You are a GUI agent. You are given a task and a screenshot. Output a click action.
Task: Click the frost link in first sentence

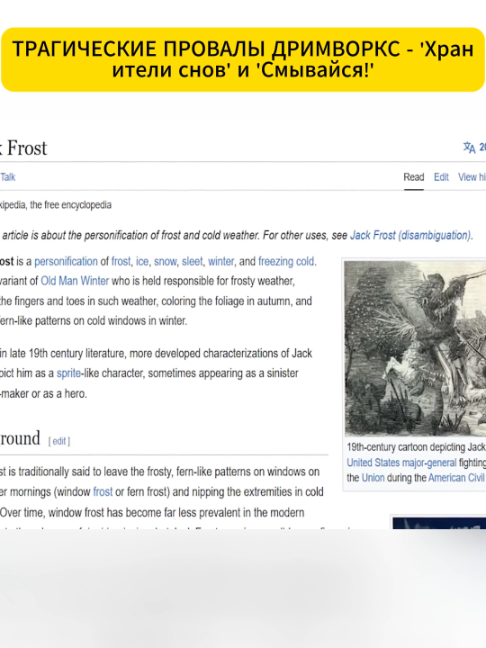click(121, 262)
